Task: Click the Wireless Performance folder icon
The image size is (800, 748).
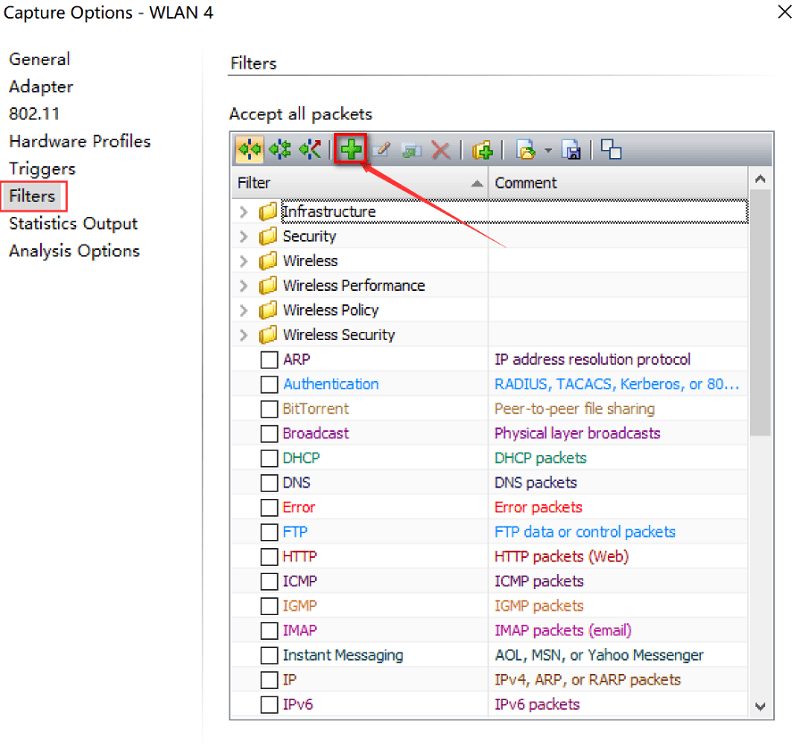Action: [268, 285]
